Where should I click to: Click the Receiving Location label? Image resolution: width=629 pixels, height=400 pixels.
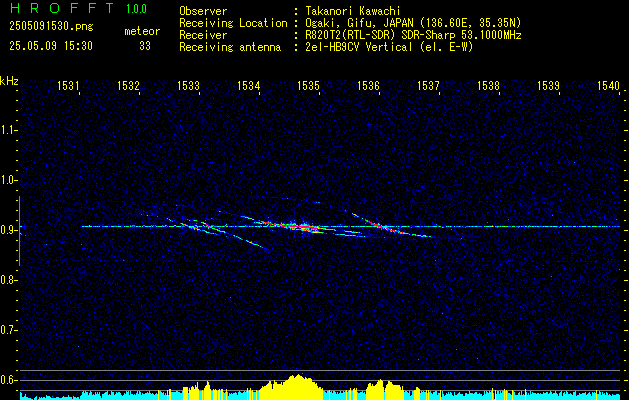[233, 23]
